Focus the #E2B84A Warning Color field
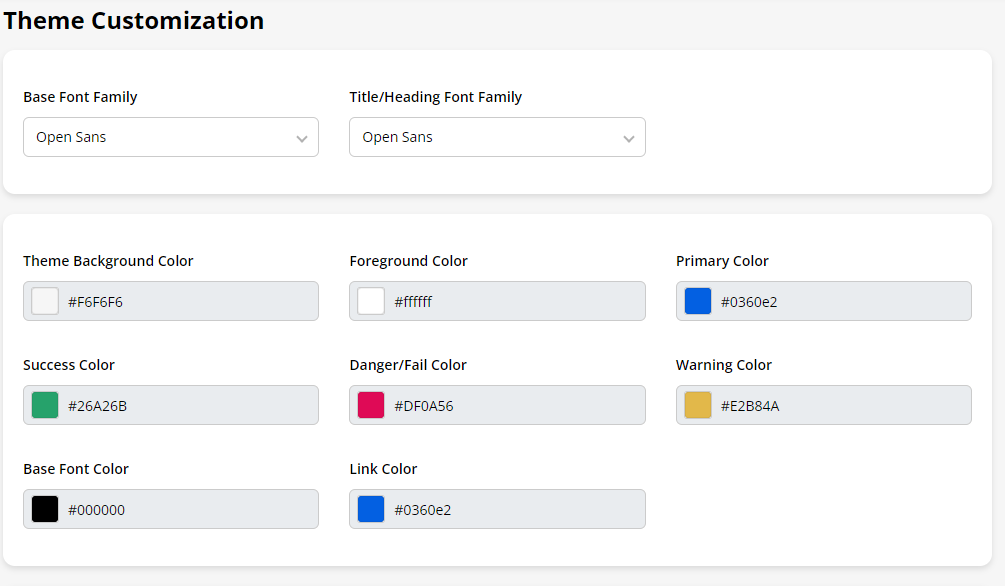1005x586 pixels. (840, 405)
